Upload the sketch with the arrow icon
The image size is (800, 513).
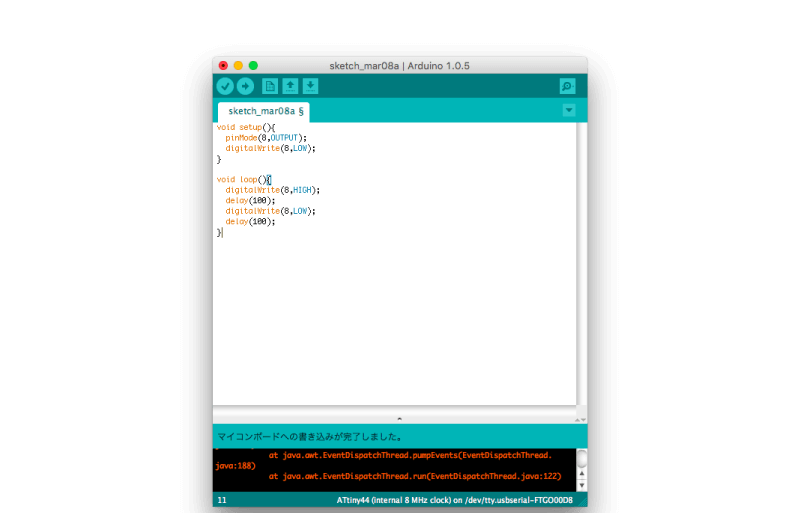(245, 86)
